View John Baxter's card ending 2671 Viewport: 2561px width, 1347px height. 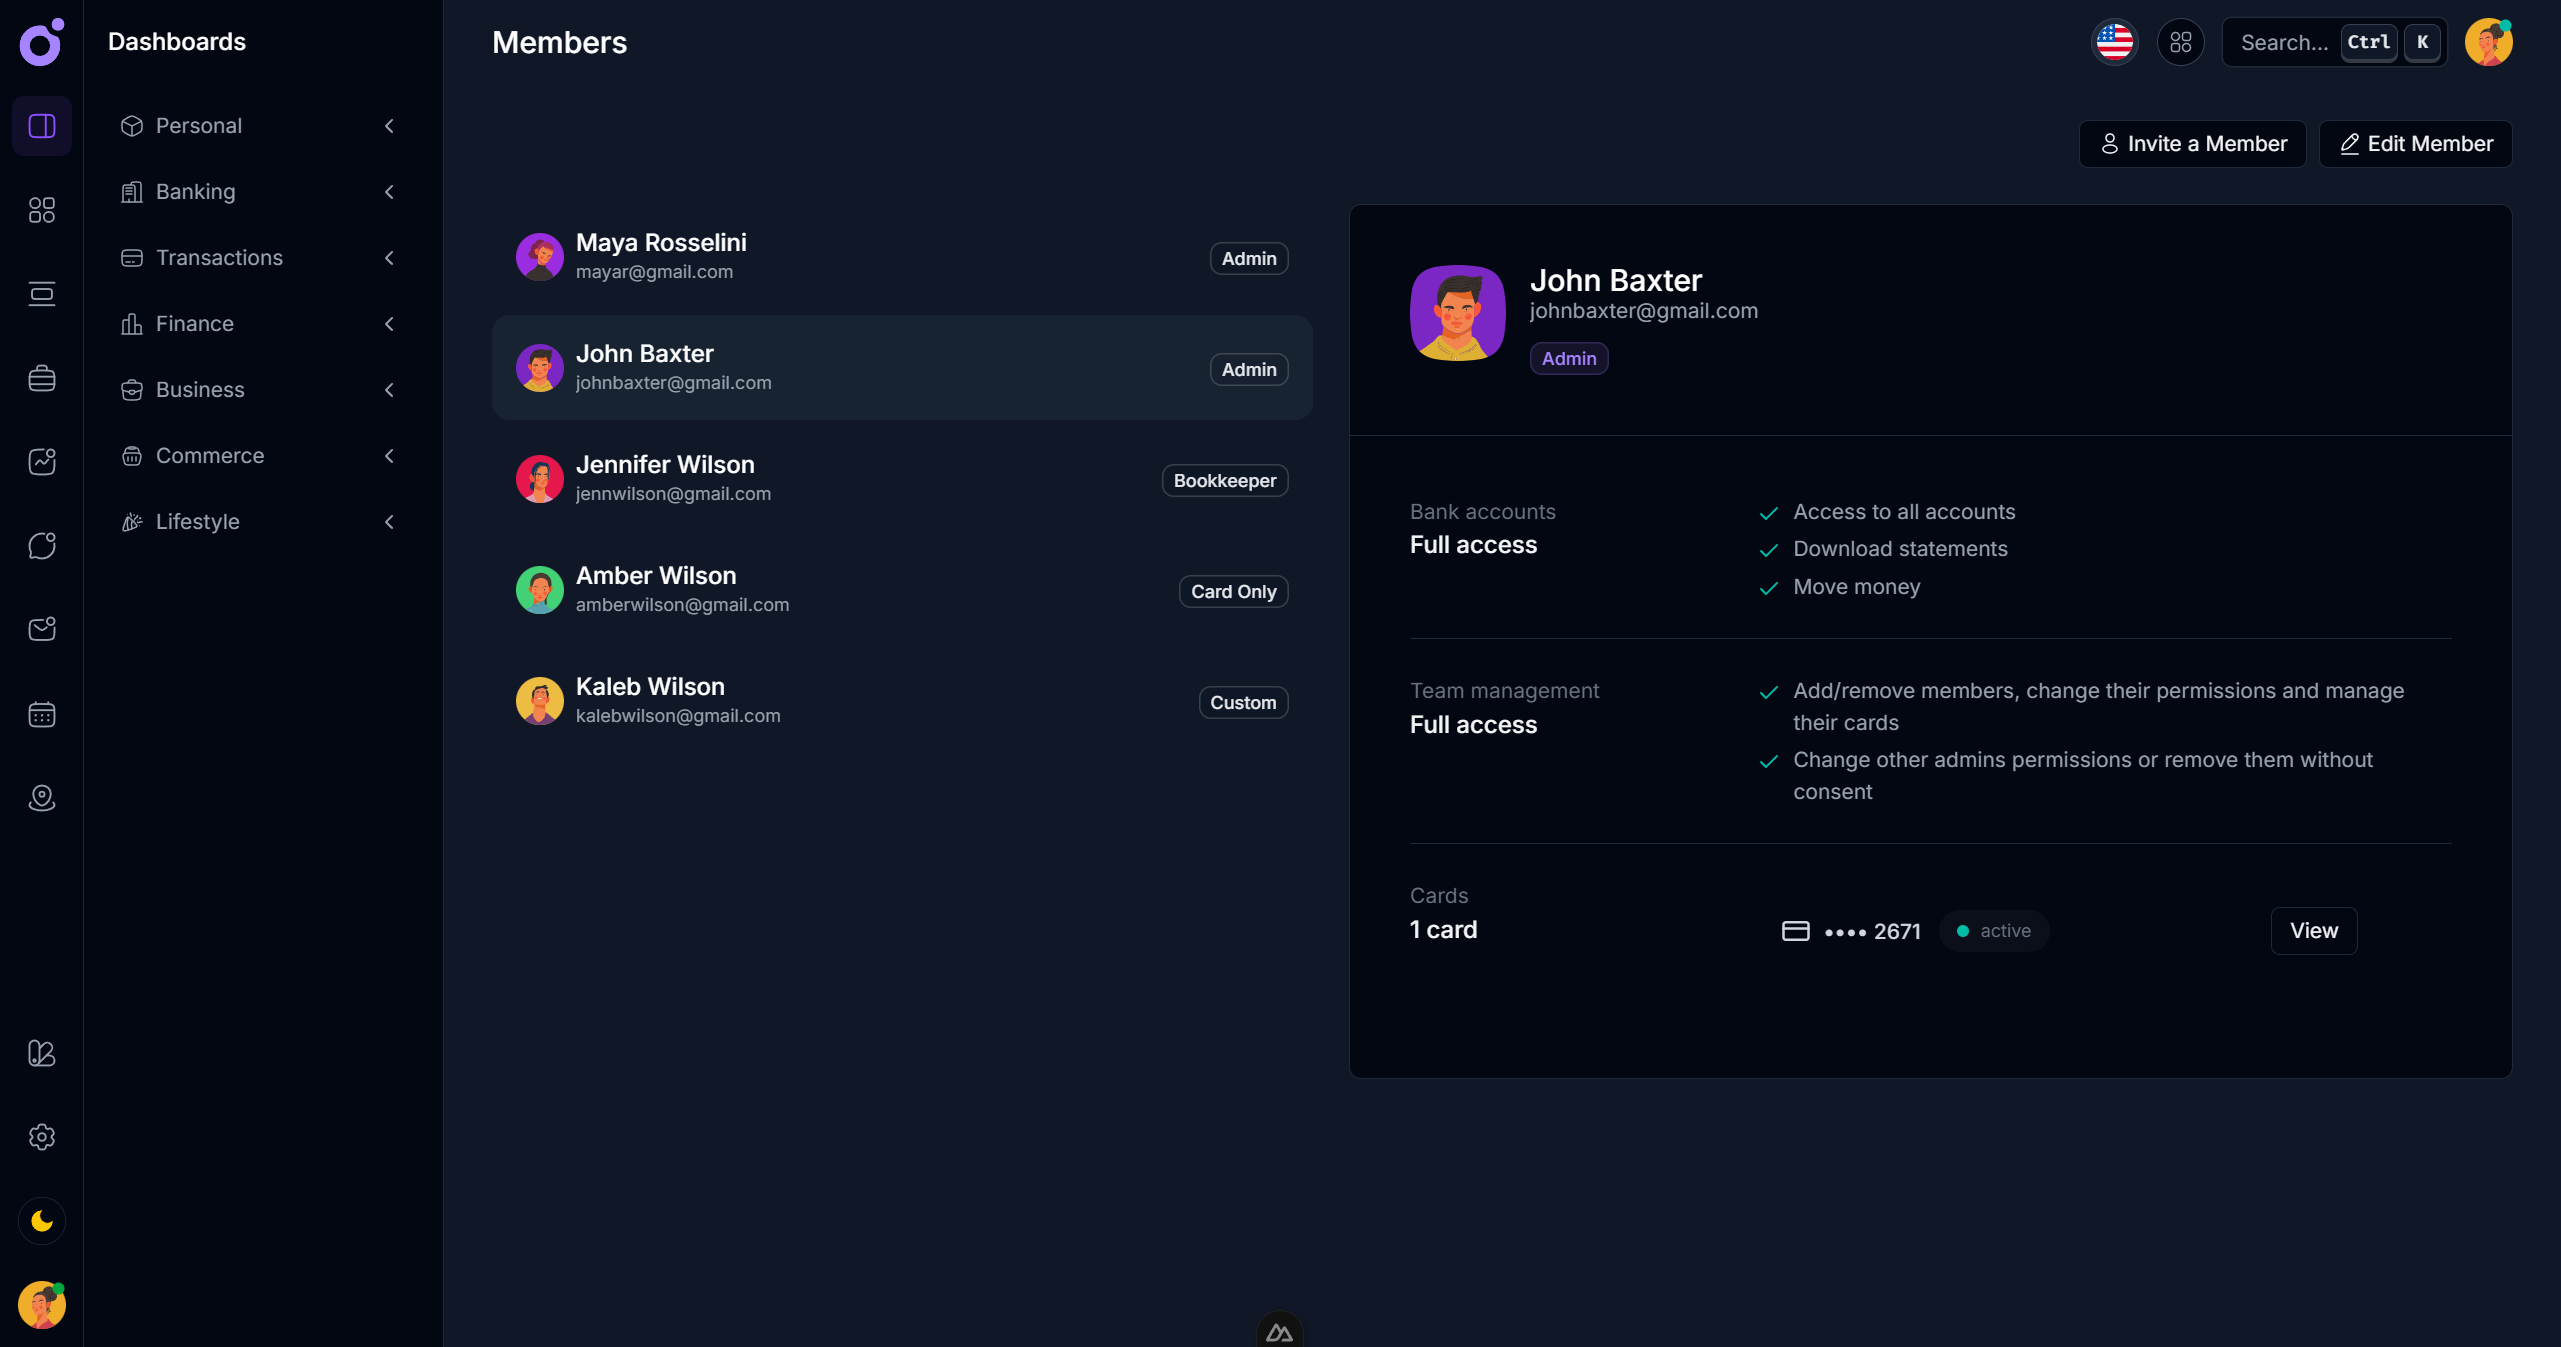tap(2313, 930)
